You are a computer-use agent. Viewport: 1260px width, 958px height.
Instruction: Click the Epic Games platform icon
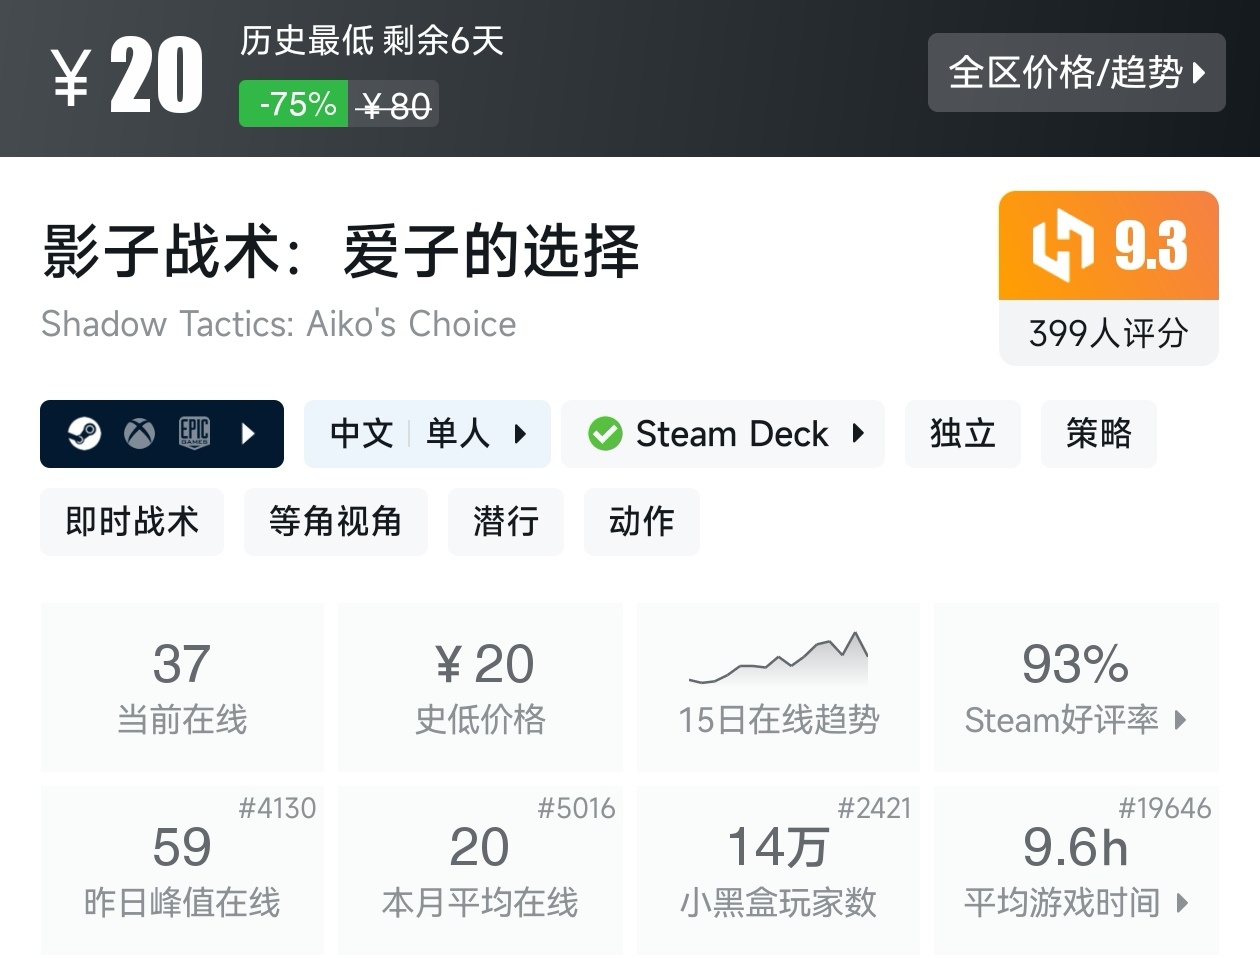[194, 433]
